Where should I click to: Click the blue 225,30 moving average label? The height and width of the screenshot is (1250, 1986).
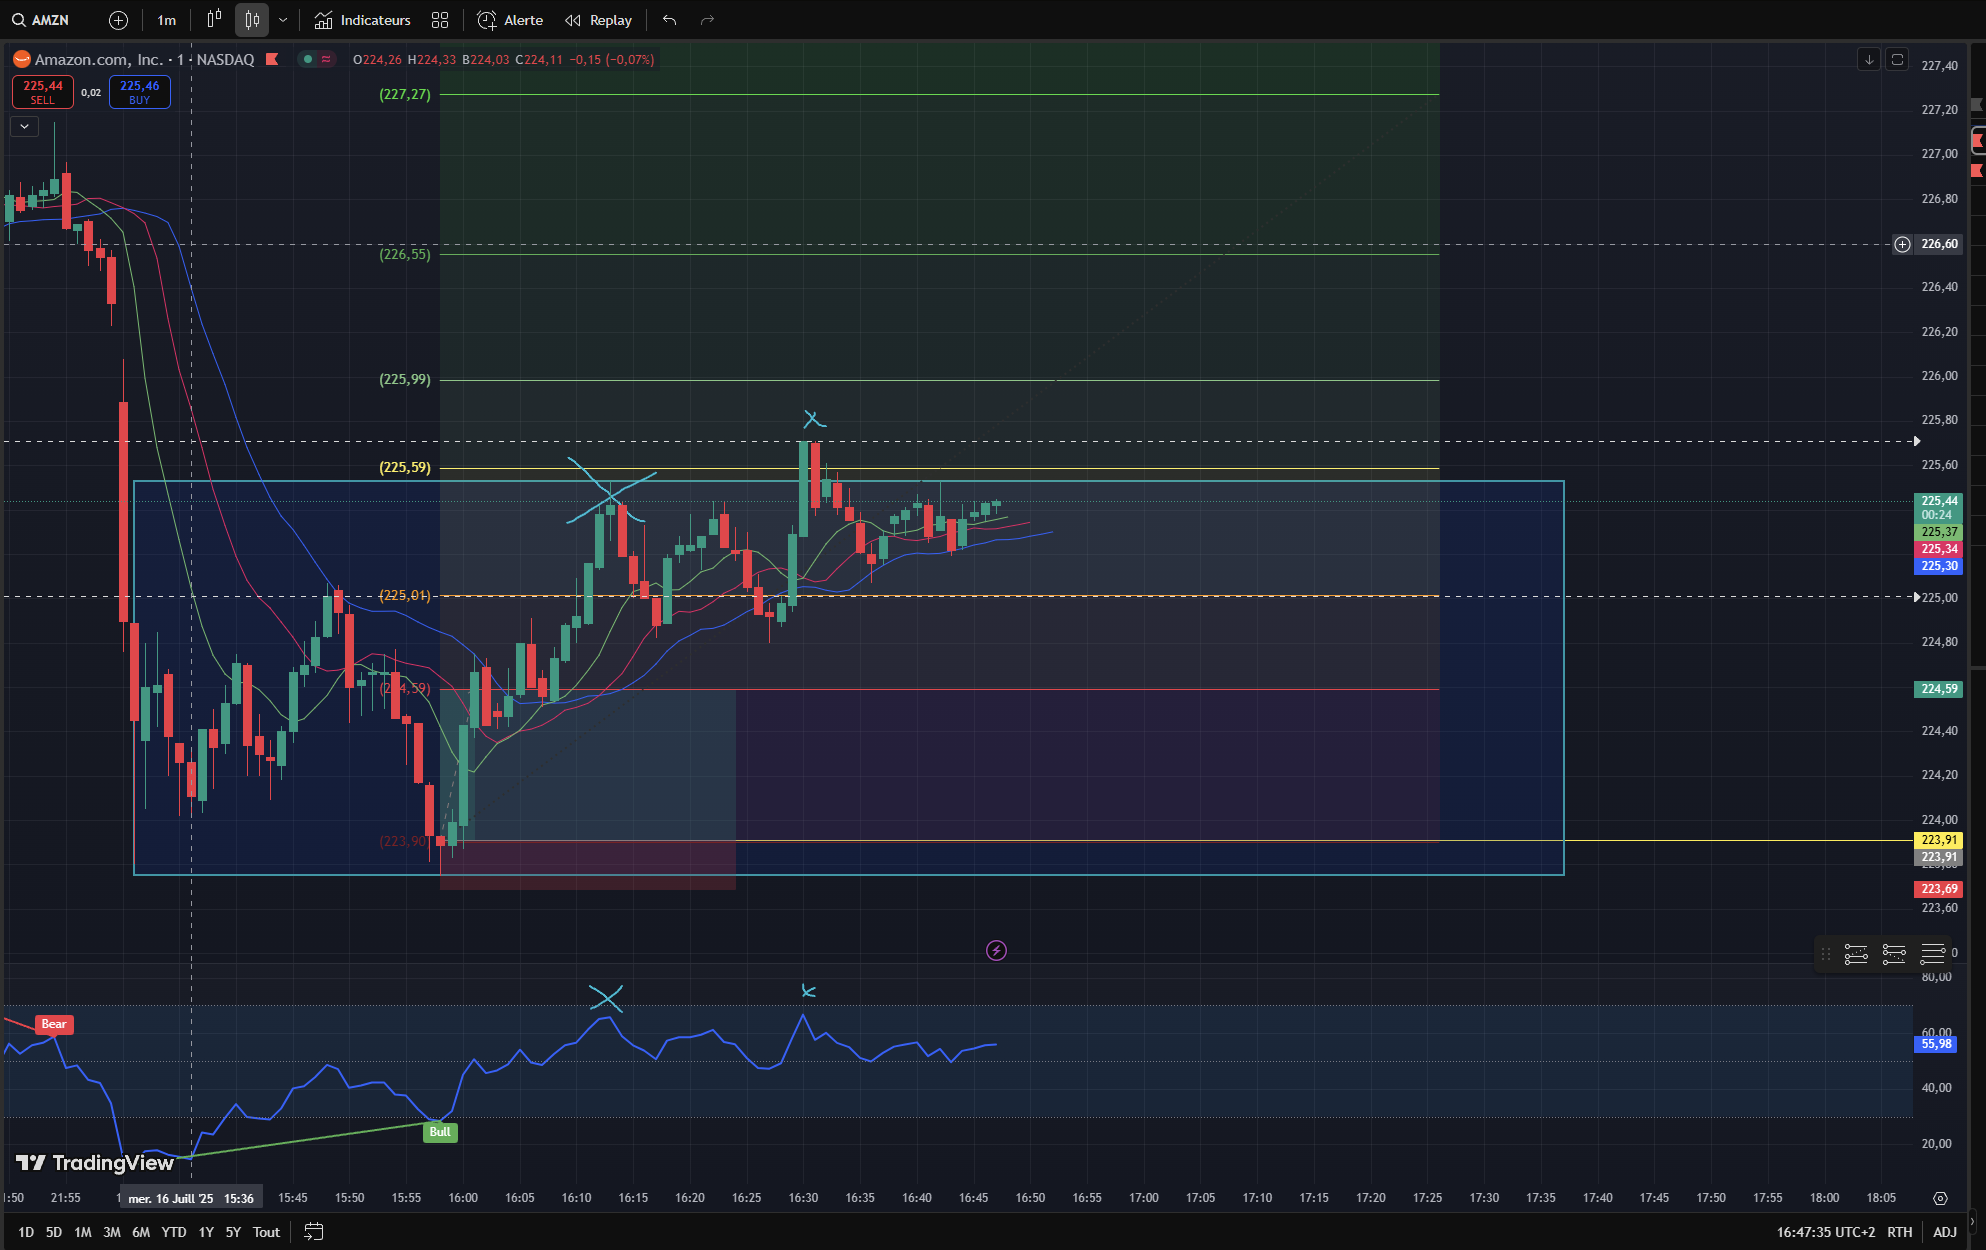pos(1939,566)
